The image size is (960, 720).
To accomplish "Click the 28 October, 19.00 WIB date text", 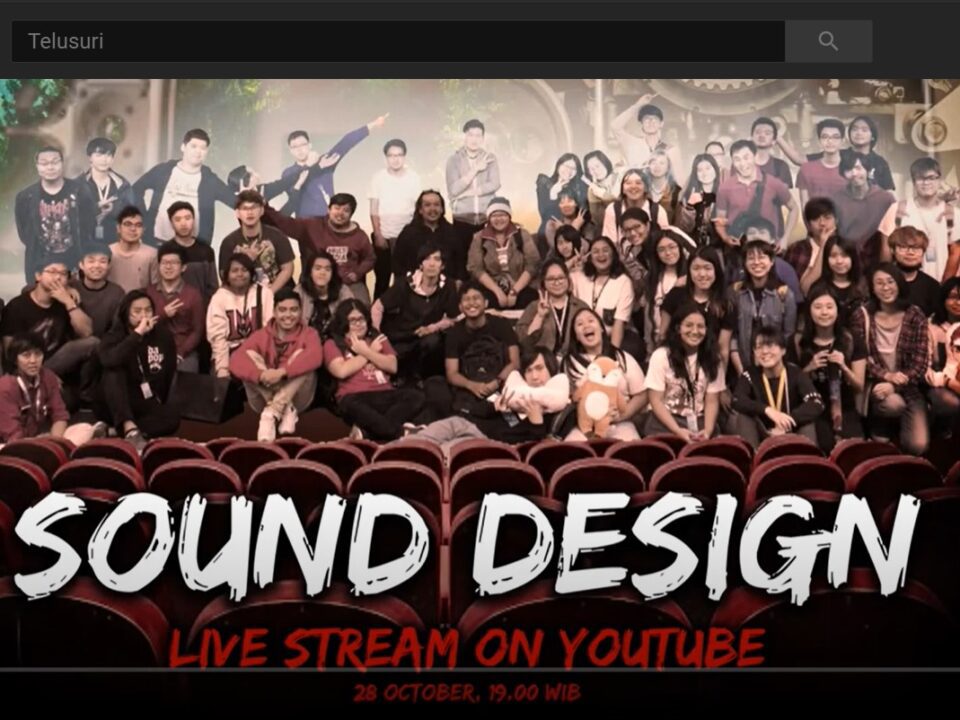I will coord(468,692).
